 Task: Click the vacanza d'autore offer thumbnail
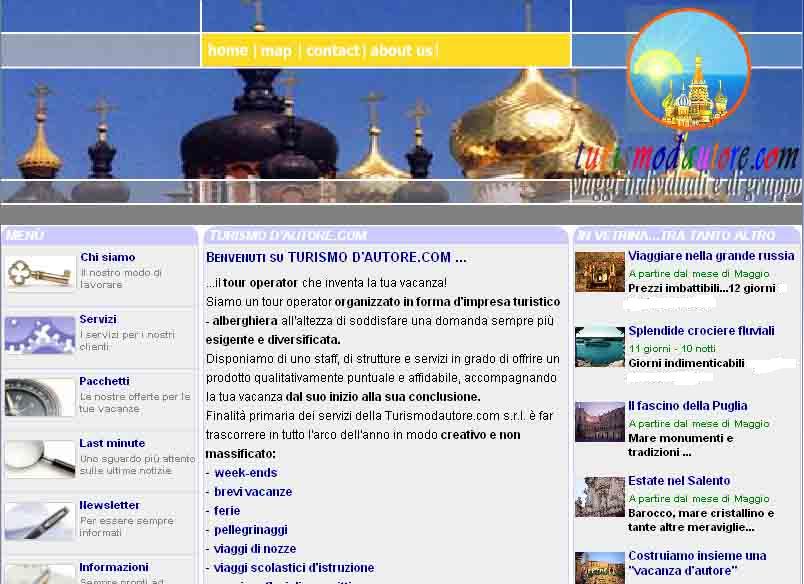coord(599,568)
